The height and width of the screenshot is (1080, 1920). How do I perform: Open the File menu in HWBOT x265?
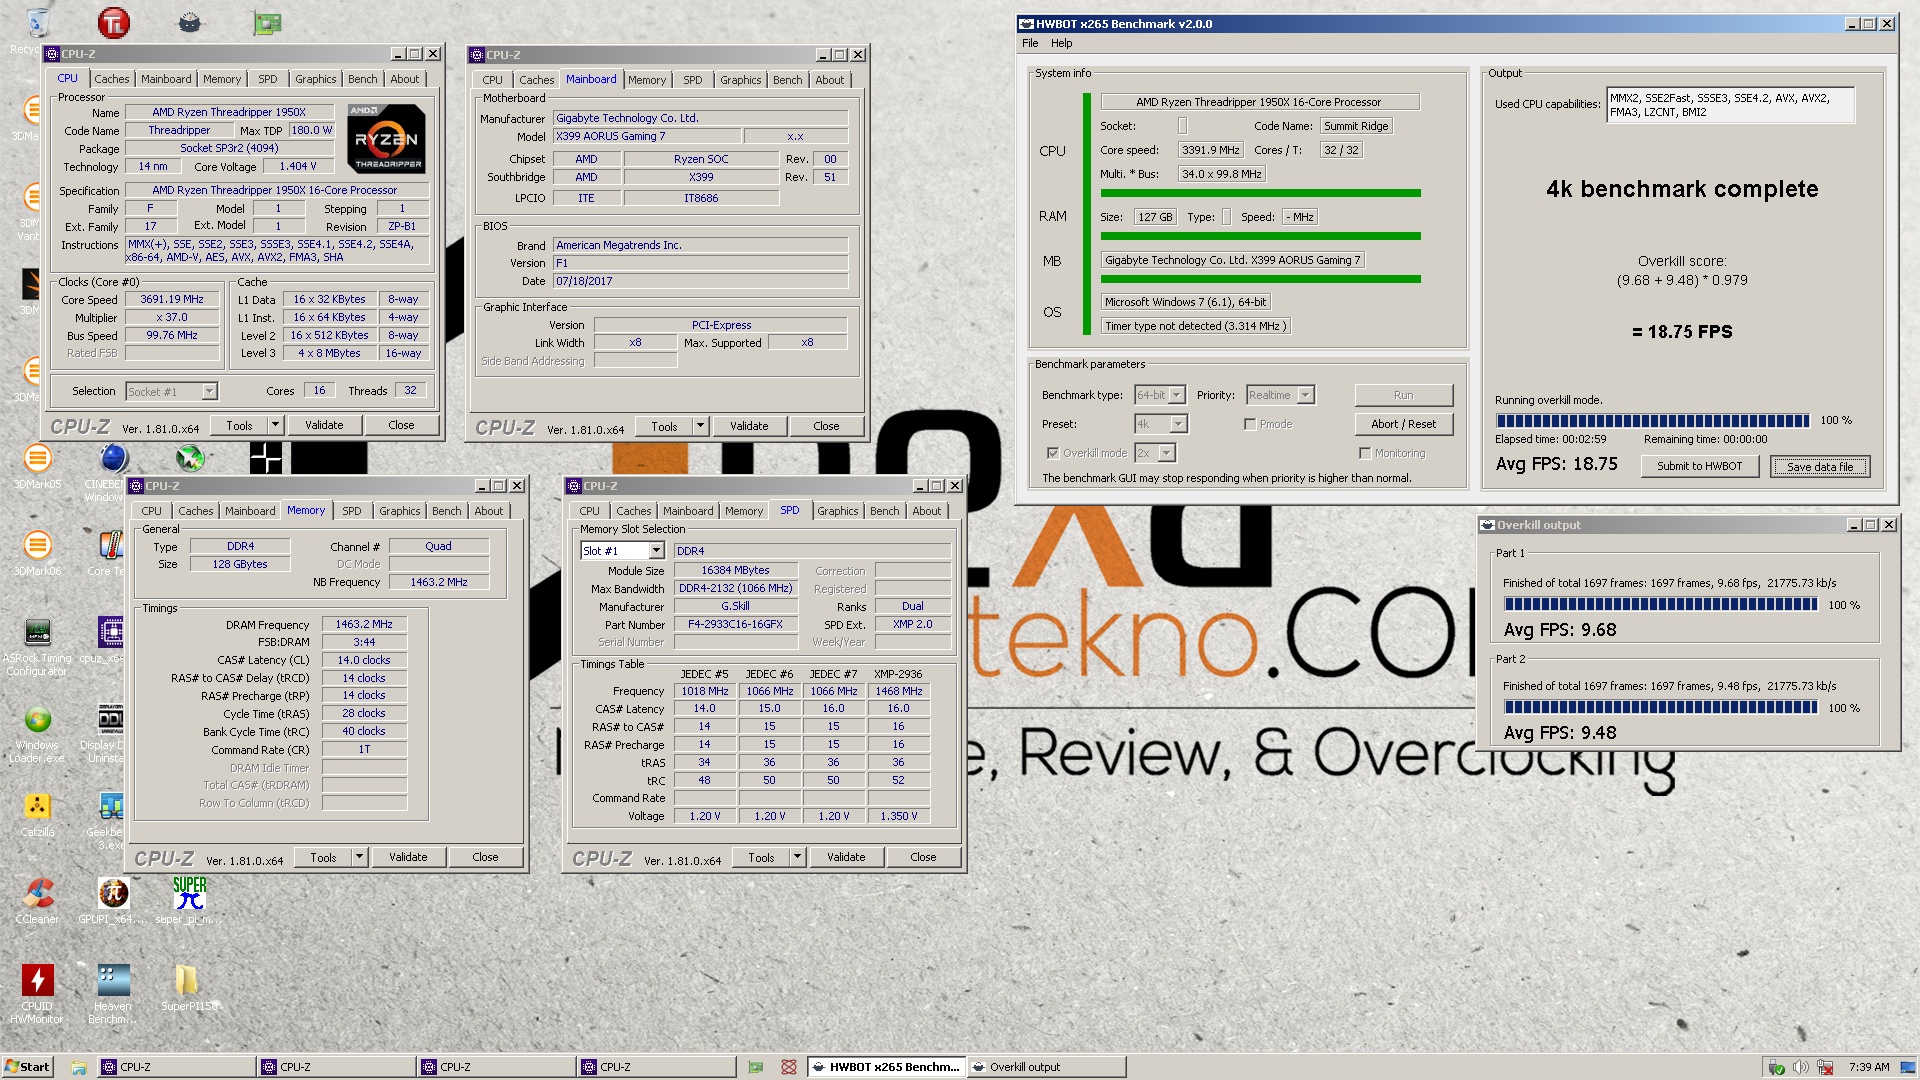[x=1030, y=43]
